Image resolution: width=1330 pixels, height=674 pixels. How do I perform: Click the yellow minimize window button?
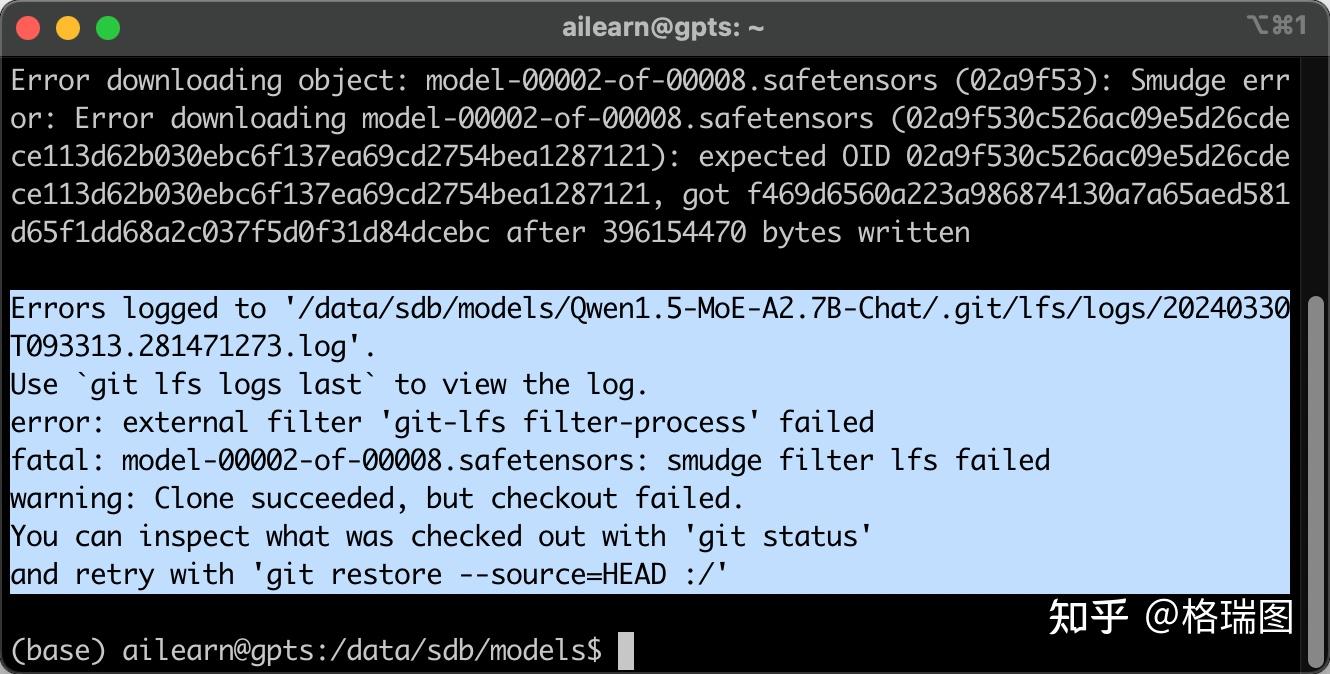(x=68, y=28)
